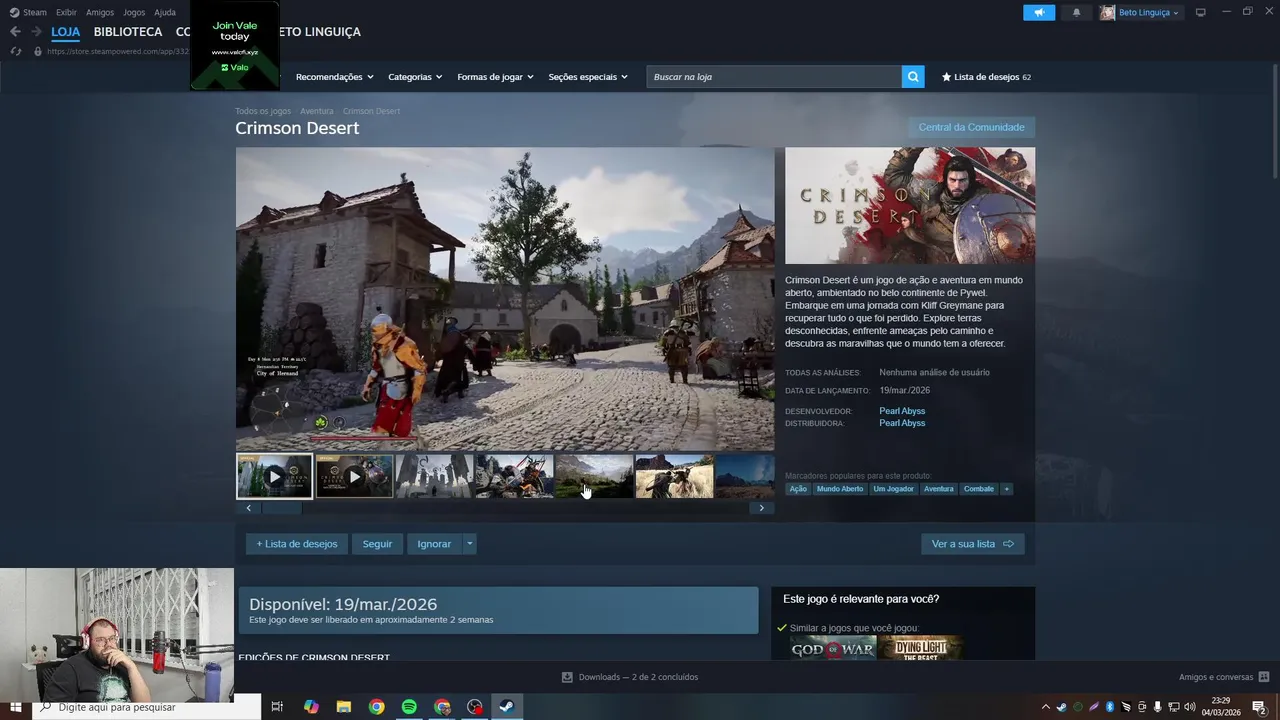This screenshot has height=720, width=1280.
Task: Expand the Categorias dropdown
Action: pos(415,77)
